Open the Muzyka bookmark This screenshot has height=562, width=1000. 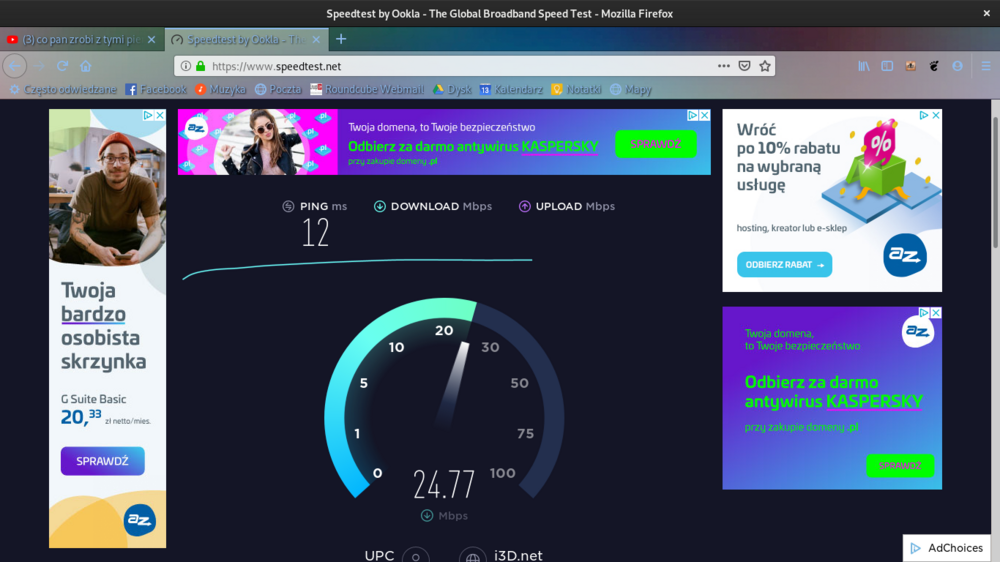click(220, 89)
